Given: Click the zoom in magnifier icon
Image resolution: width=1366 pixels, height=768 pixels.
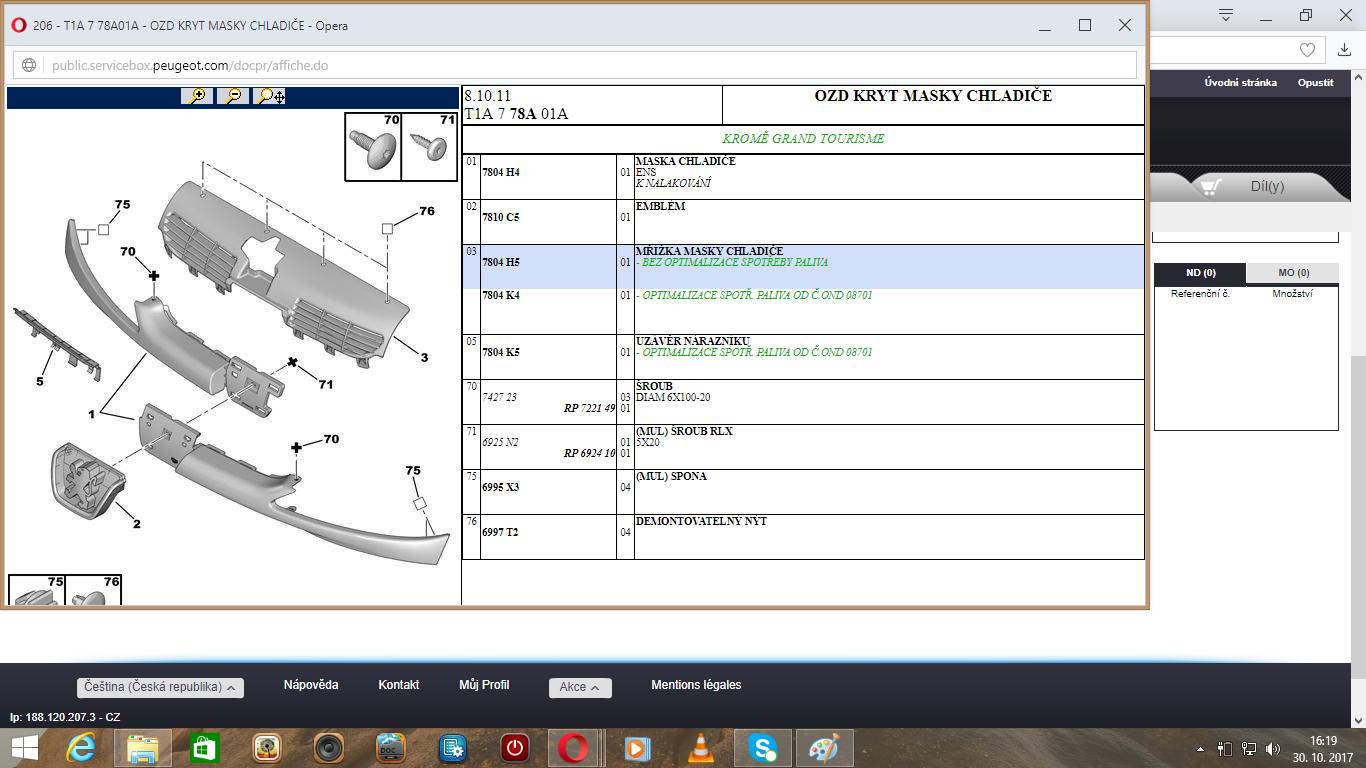Looking at the screenshot, I should click(198, 96).
